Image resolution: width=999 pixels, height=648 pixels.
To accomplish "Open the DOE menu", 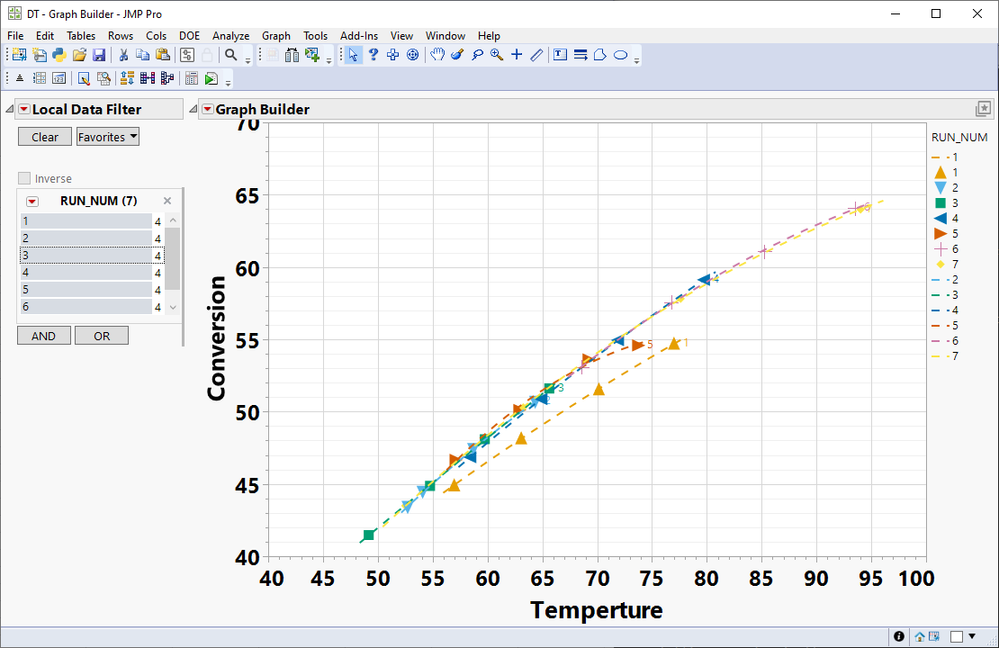I will tap(189, 36).
